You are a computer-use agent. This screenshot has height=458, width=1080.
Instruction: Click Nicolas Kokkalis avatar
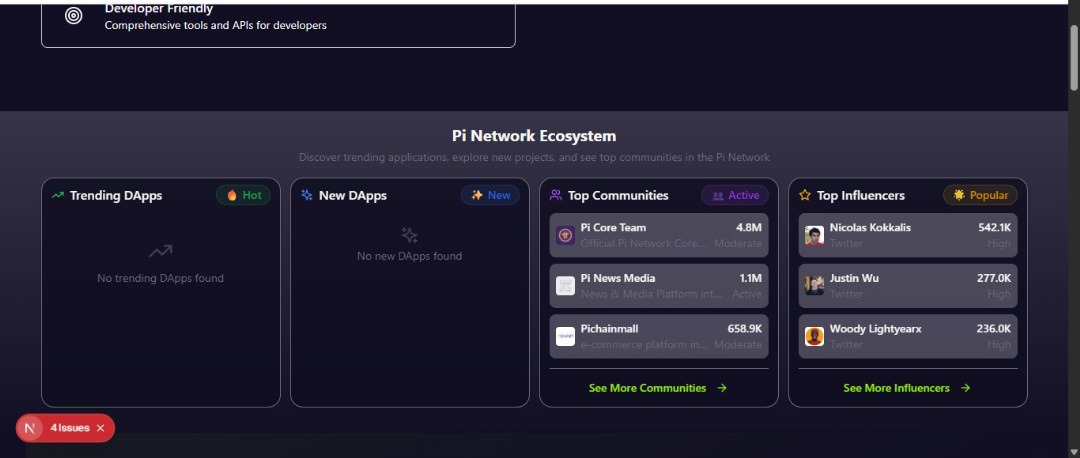tap(814, 236)
